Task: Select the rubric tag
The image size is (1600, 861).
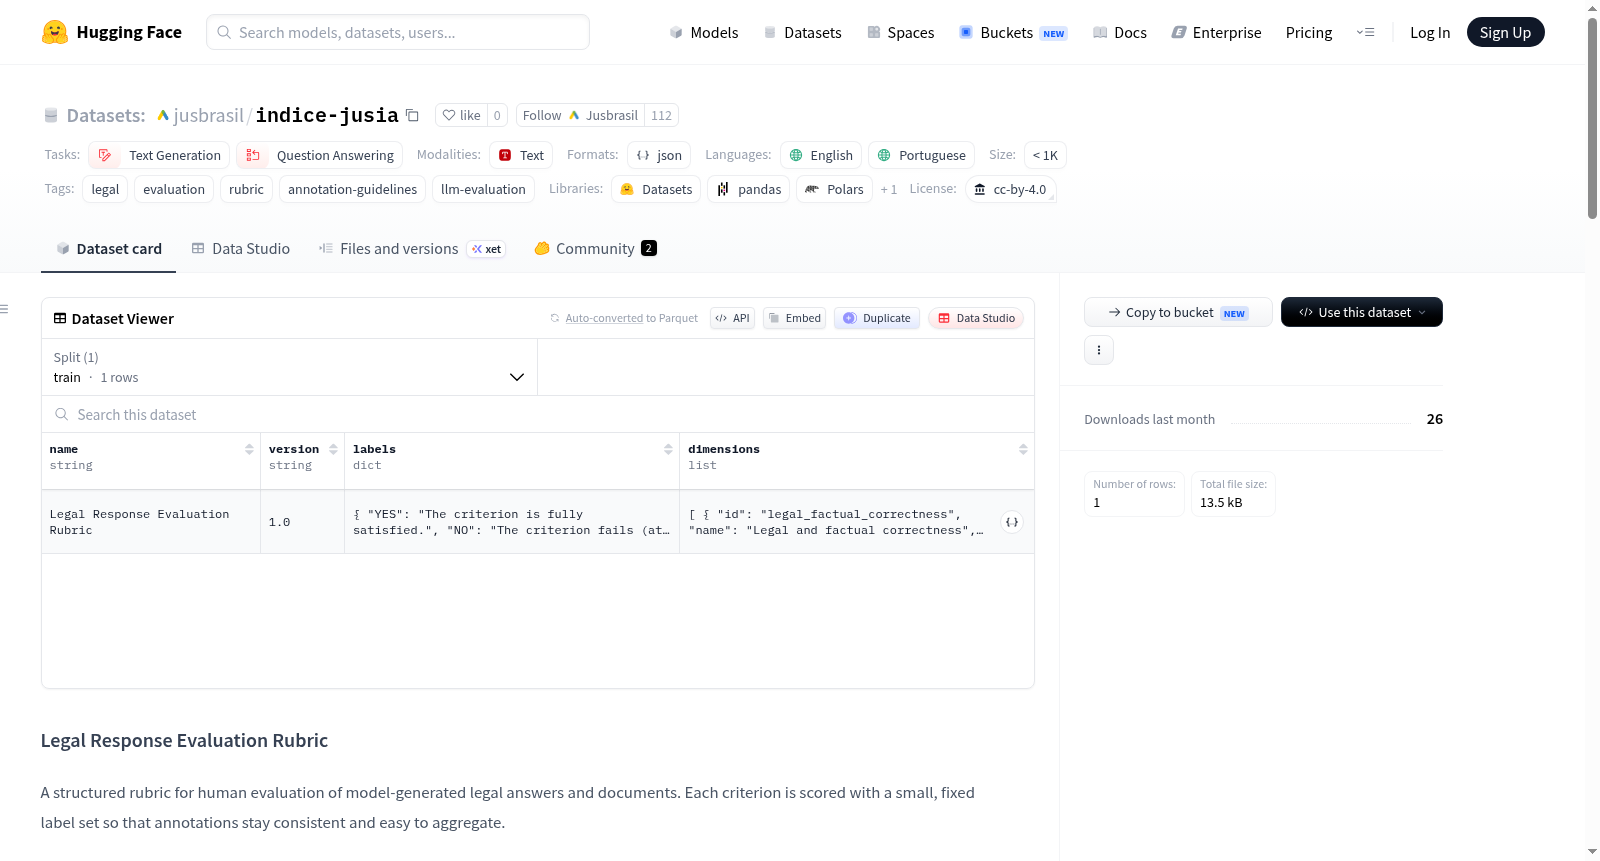Action: [x=246, y=189]
